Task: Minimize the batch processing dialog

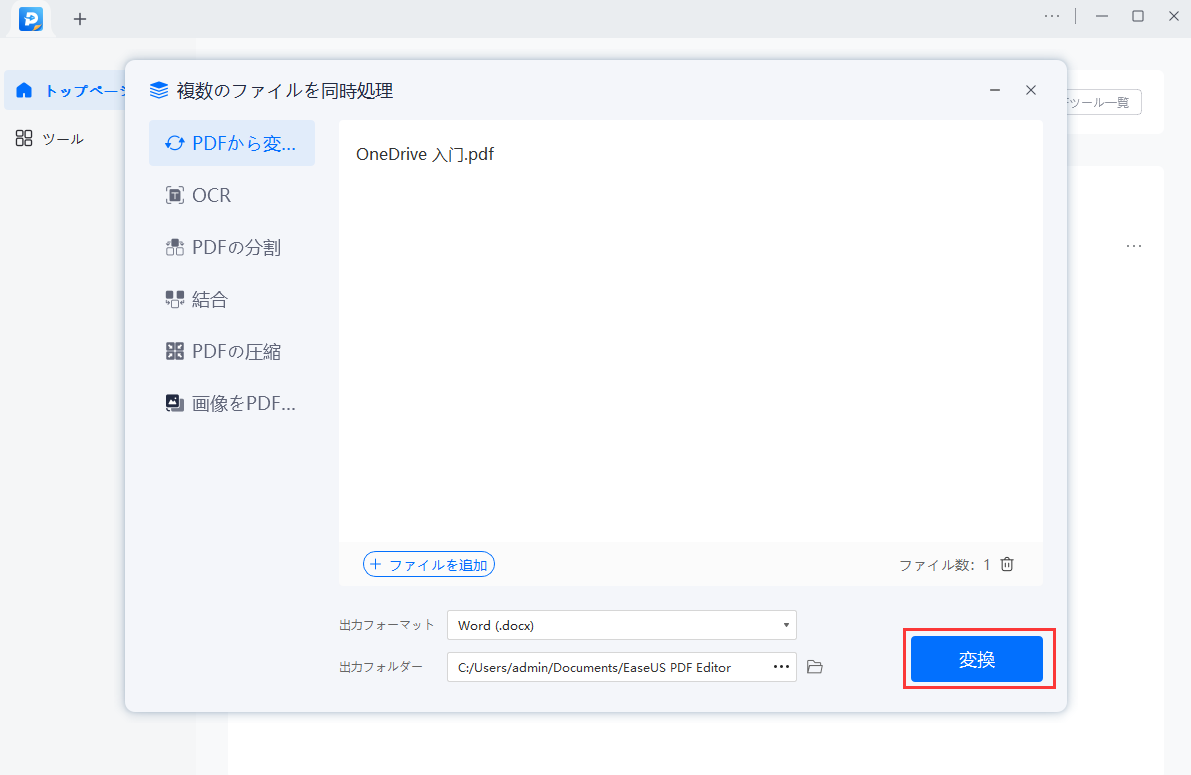Action: (995, 90)
